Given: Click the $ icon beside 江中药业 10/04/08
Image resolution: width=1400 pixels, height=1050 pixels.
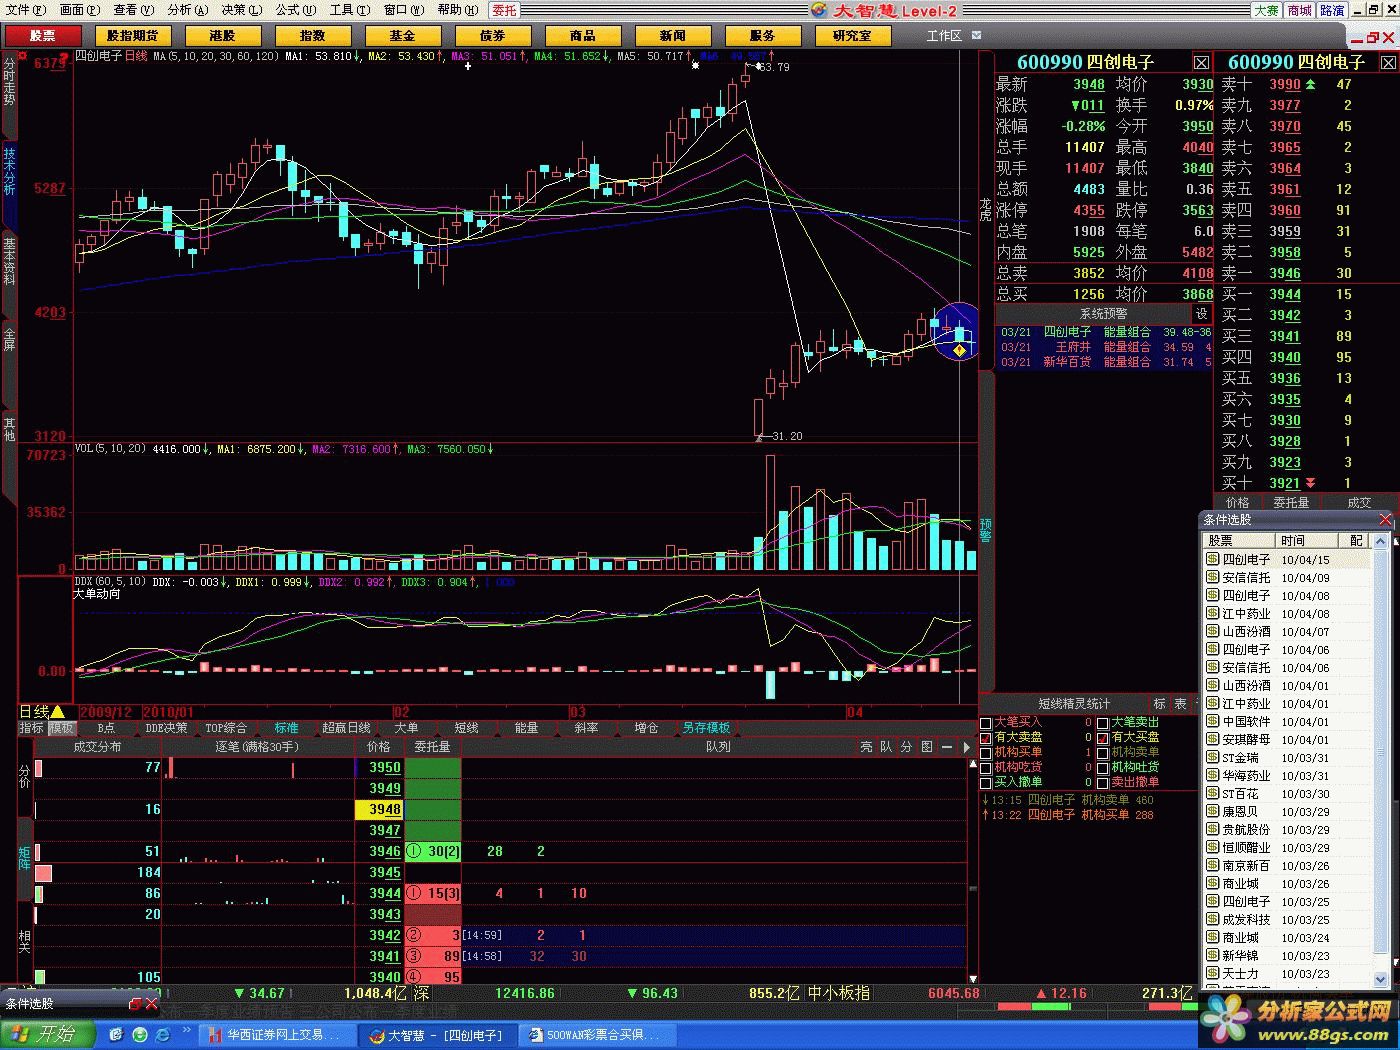Looking at the screenshot, I should pyautogui.click(x=1212, y=614).
